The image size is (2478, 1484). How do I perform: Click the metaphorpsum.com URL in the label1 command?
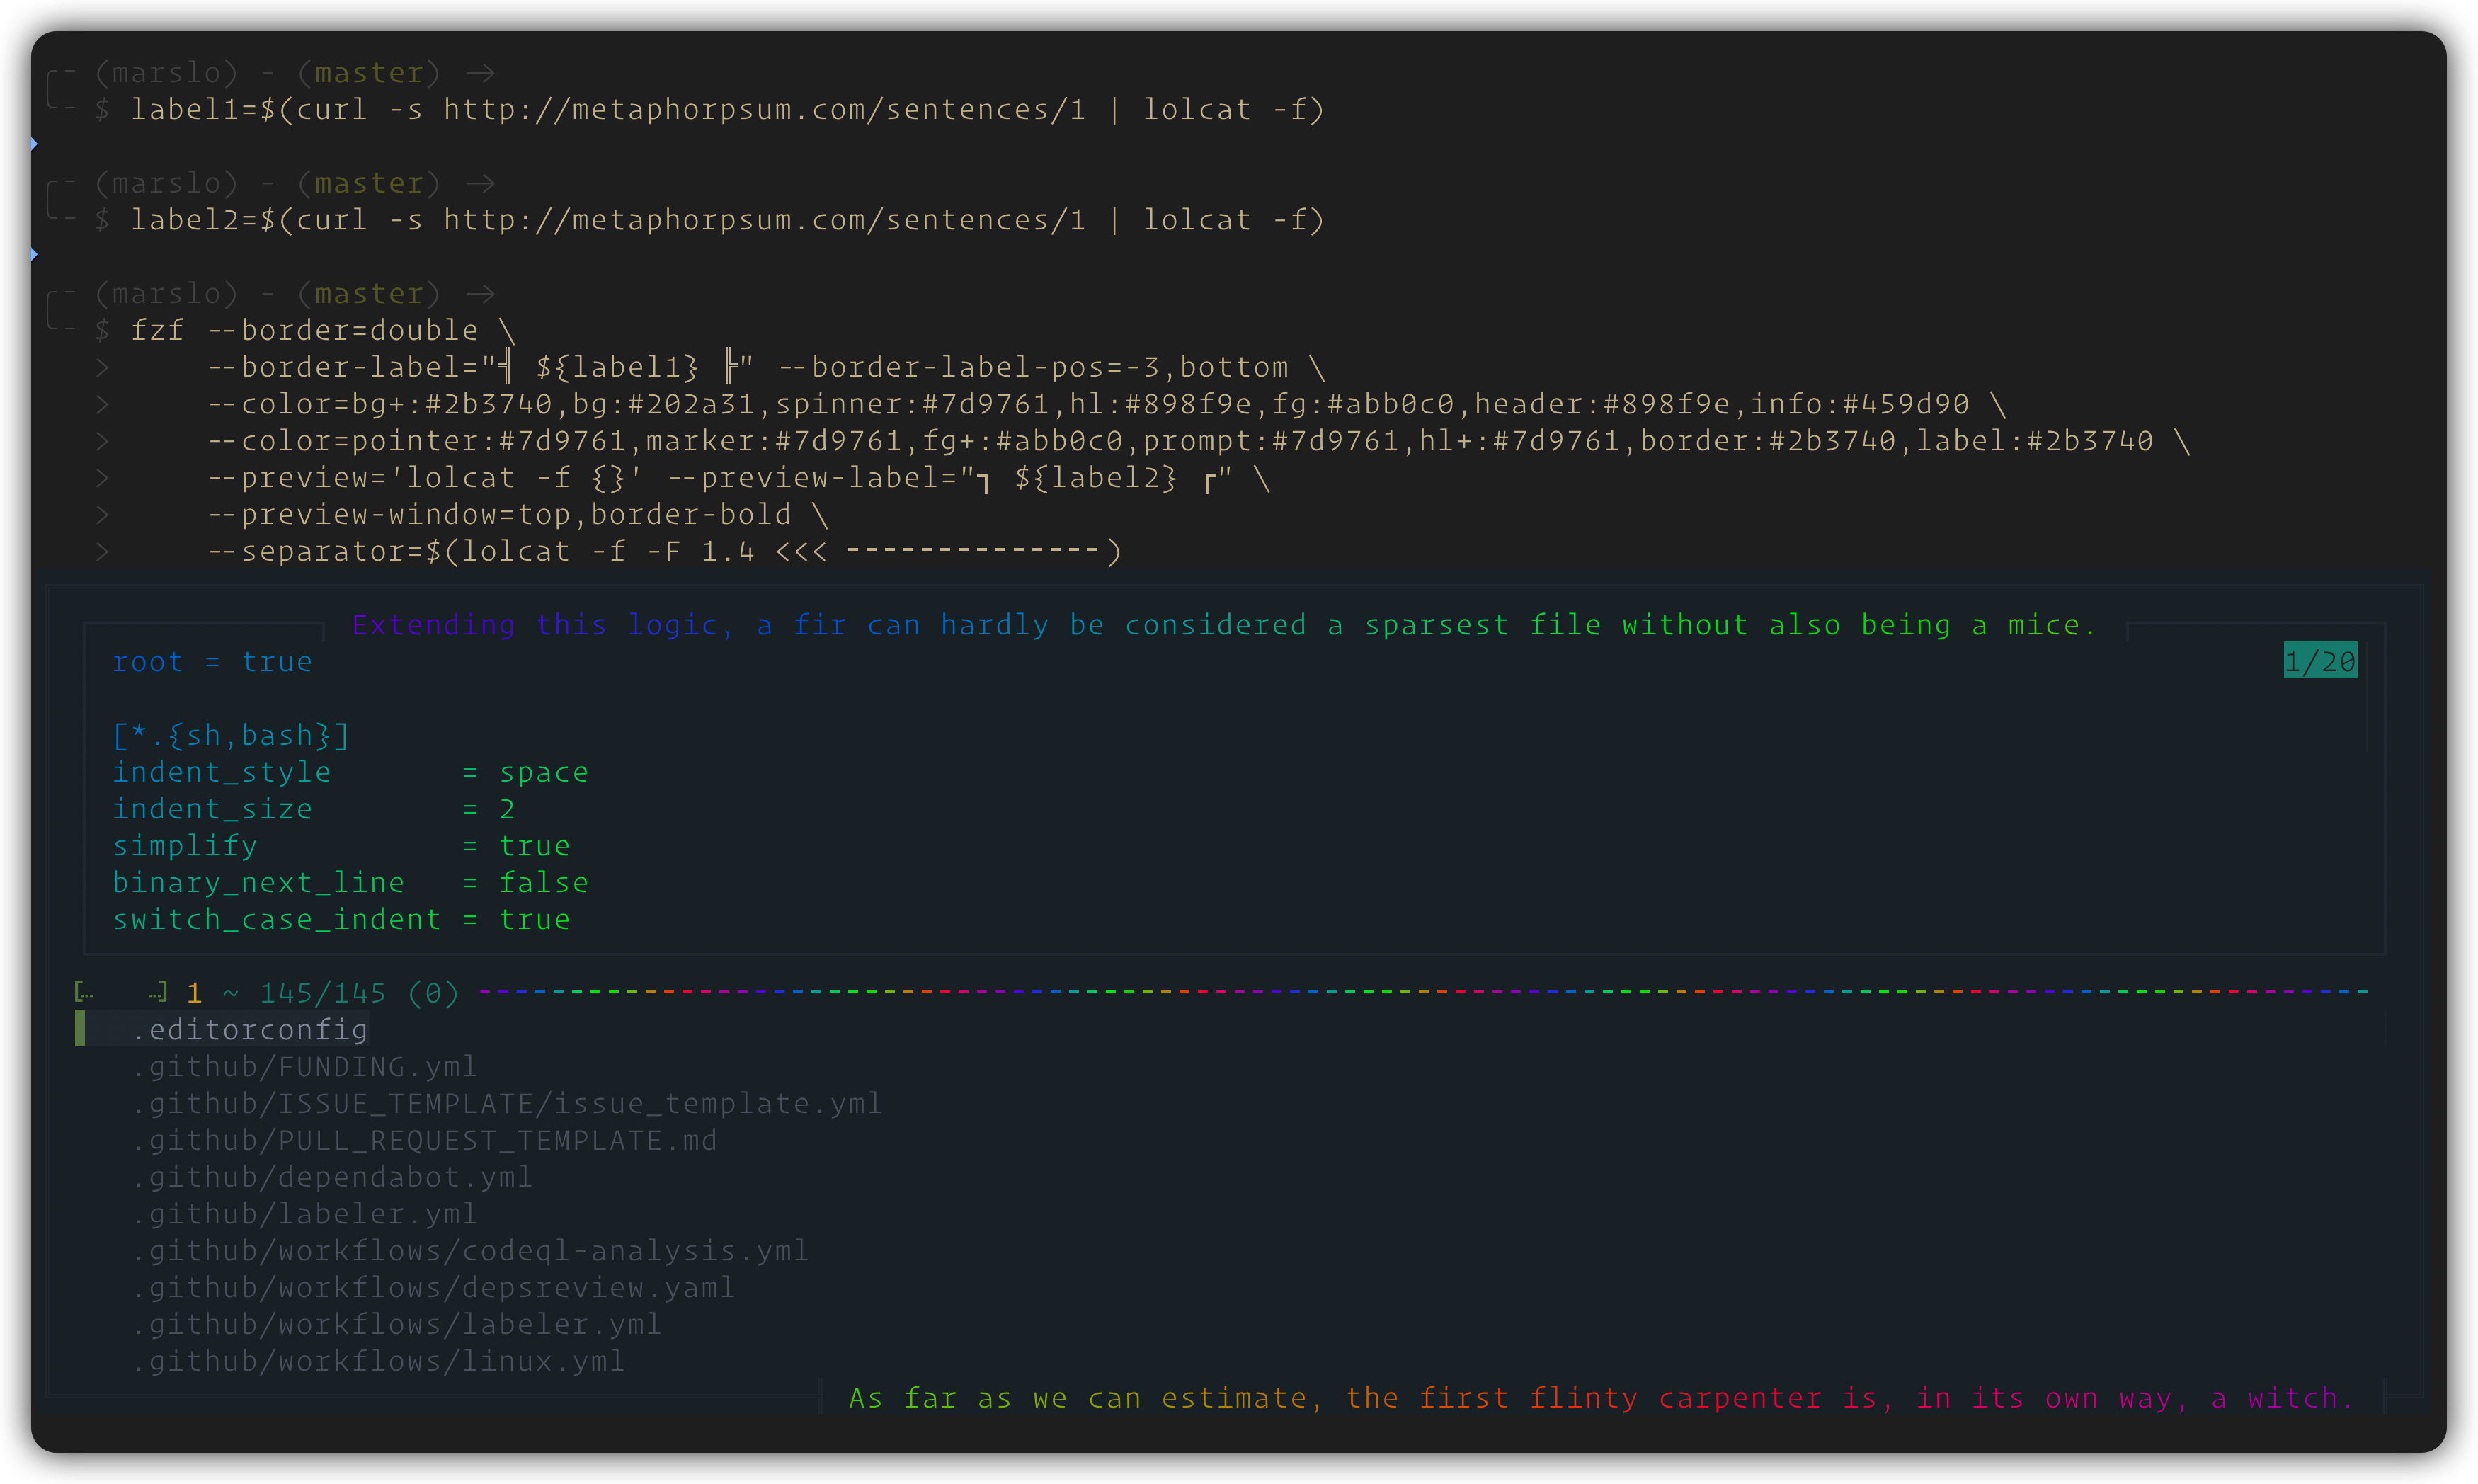point(765,110)
